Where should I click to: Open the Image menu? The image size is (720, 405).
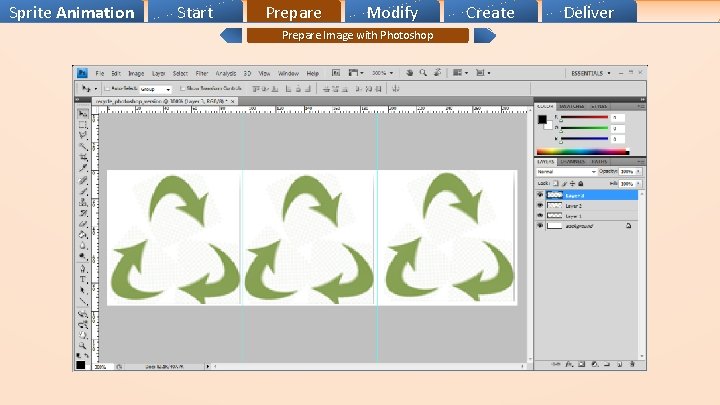(x=136, y=73)
